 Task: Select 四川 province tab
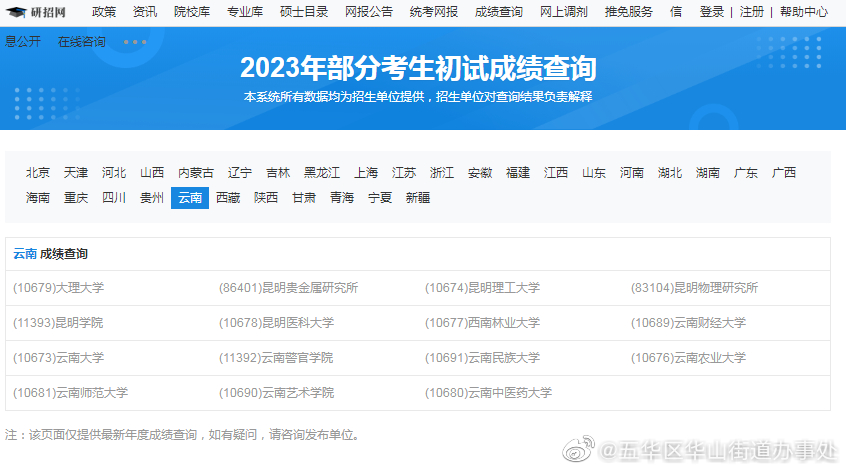tap(114, 198)
